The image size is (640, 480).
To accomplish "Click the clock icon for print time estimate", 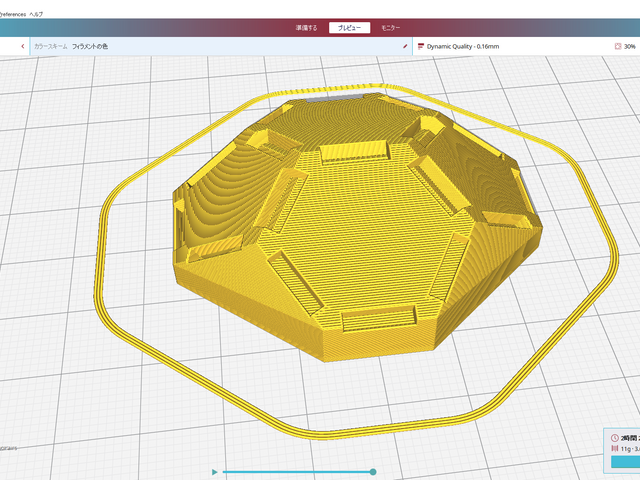I will click(x=613, y=439).
